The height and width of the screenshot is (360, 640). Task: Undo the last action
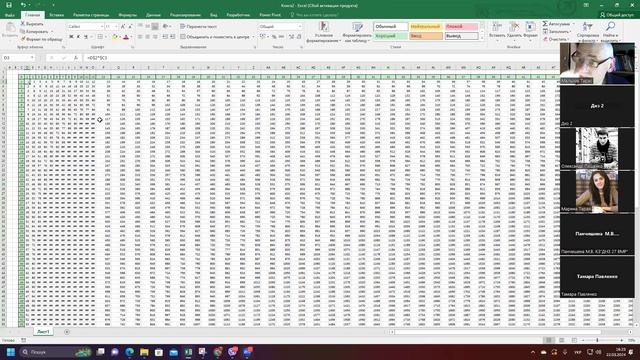click(x=23, y=5)
